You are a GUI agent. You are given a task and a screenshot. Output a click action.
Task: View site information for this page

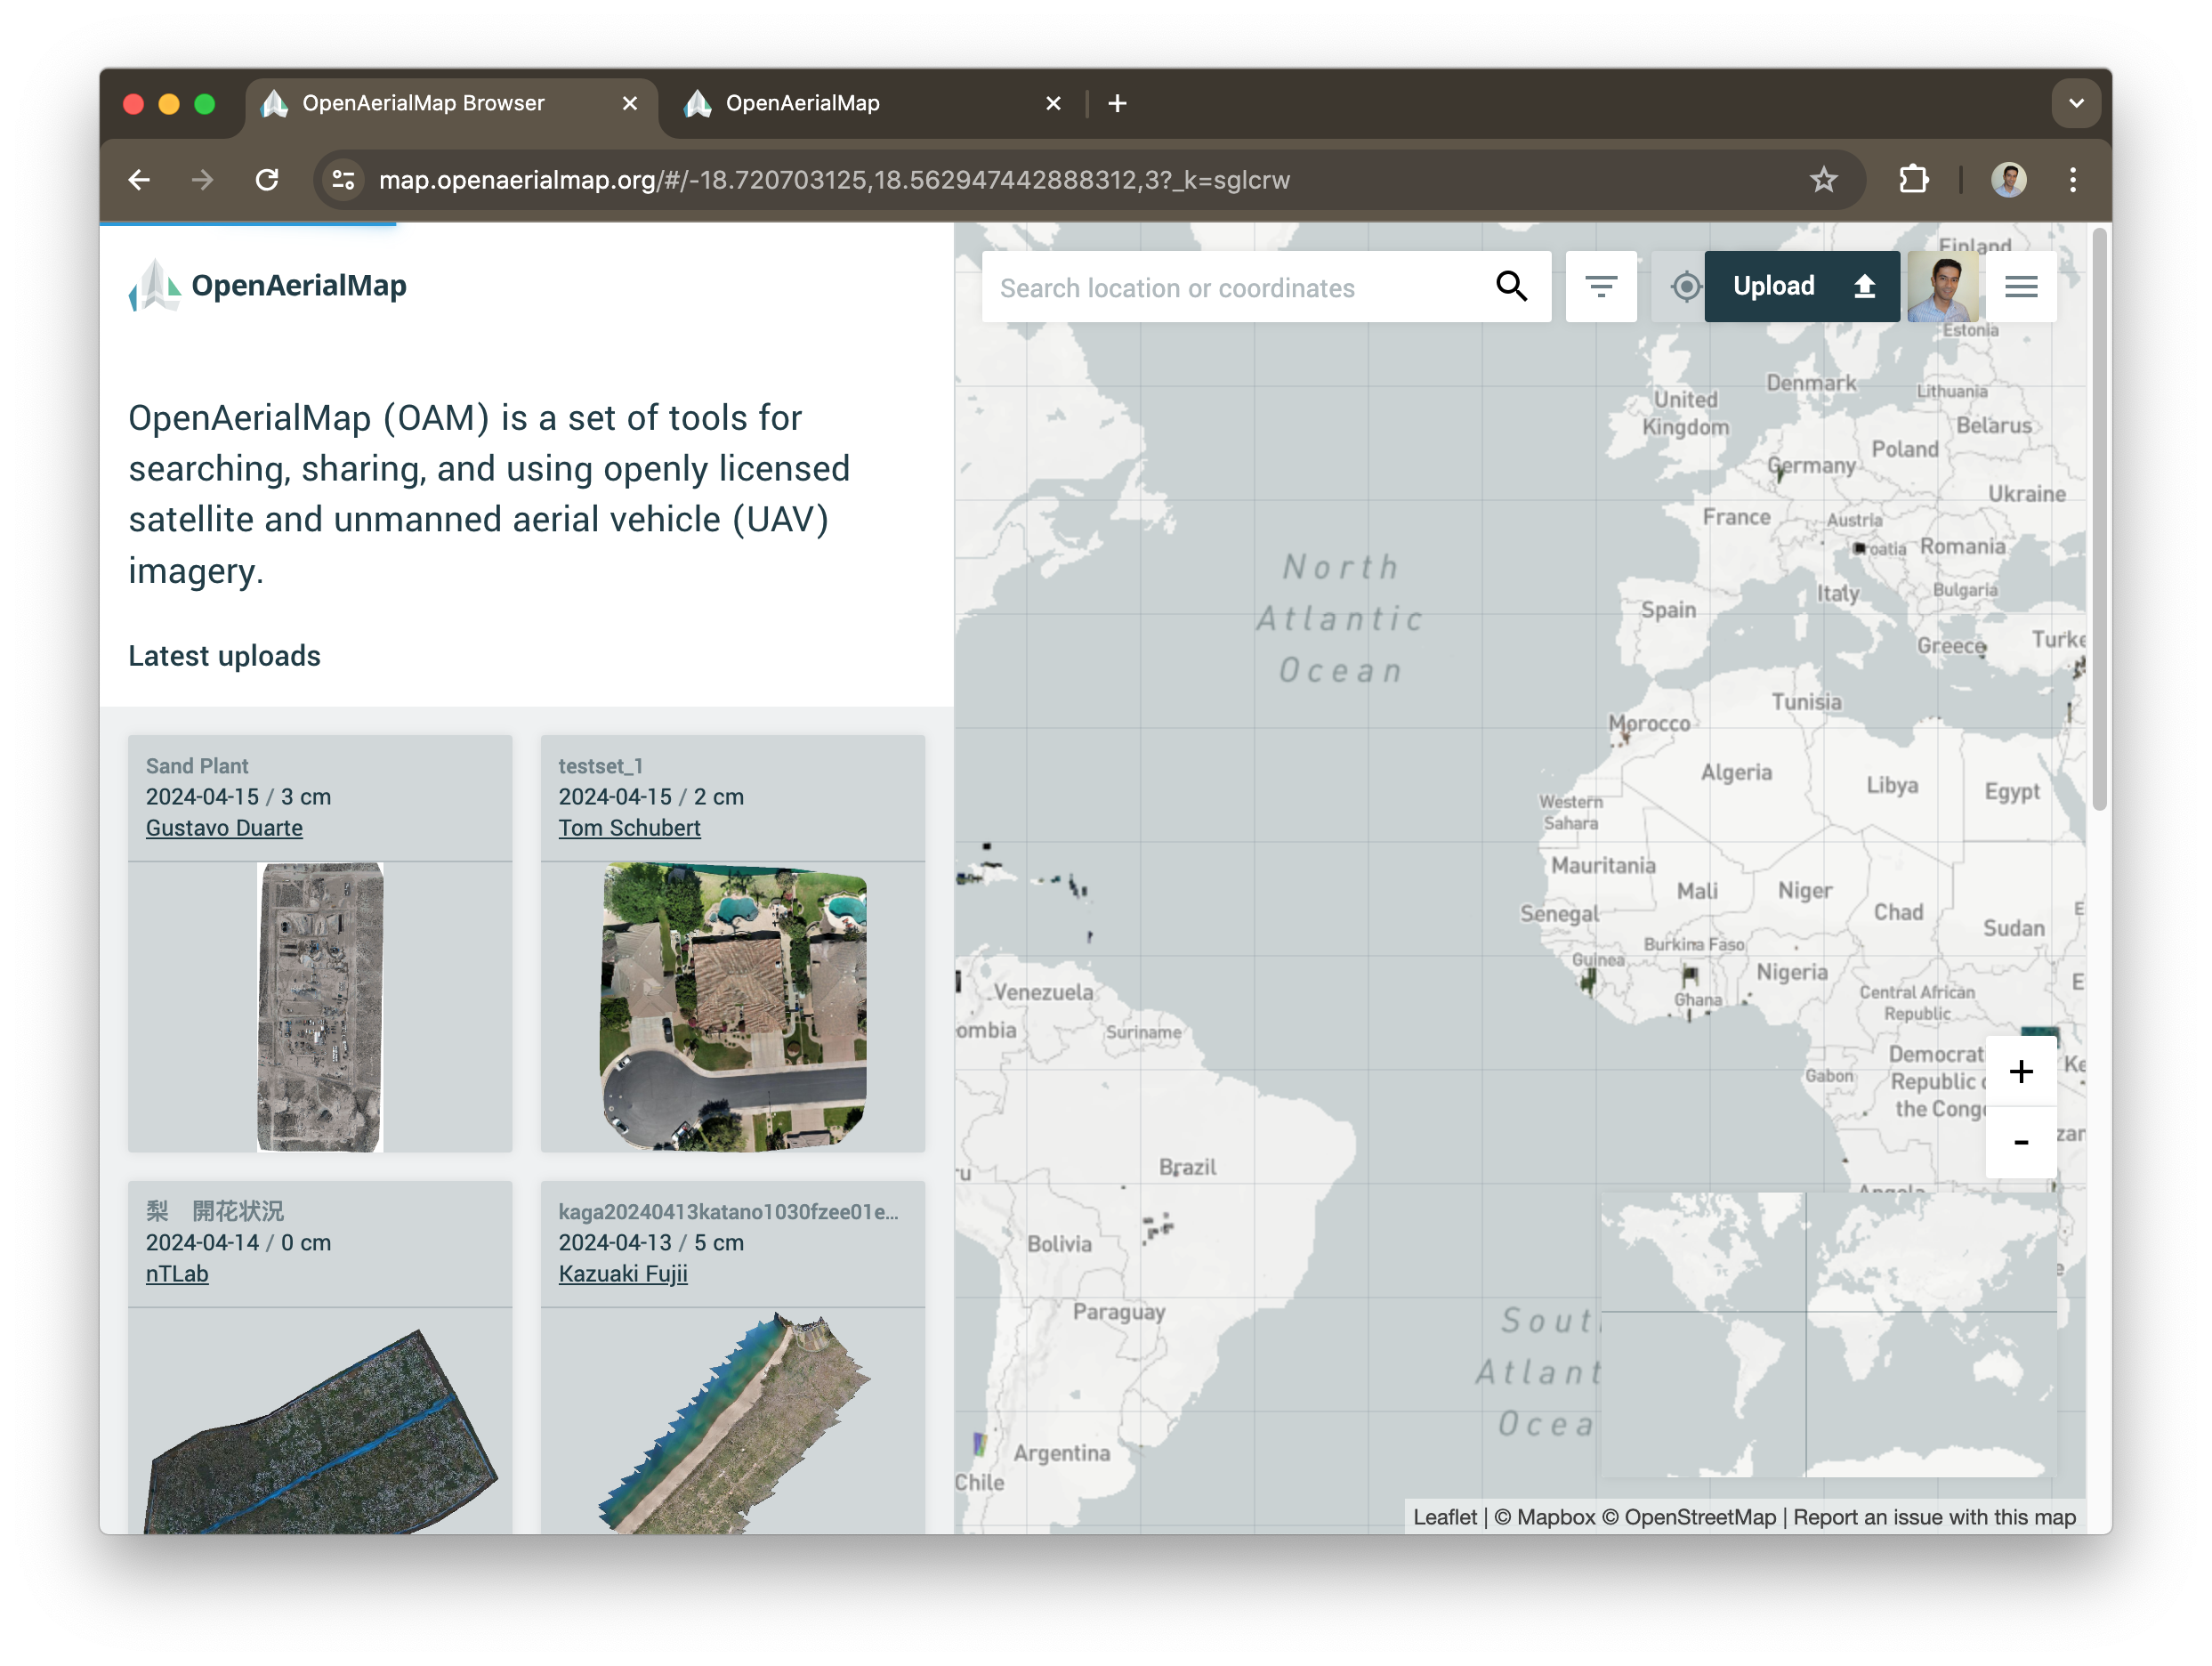coord(344,180)
